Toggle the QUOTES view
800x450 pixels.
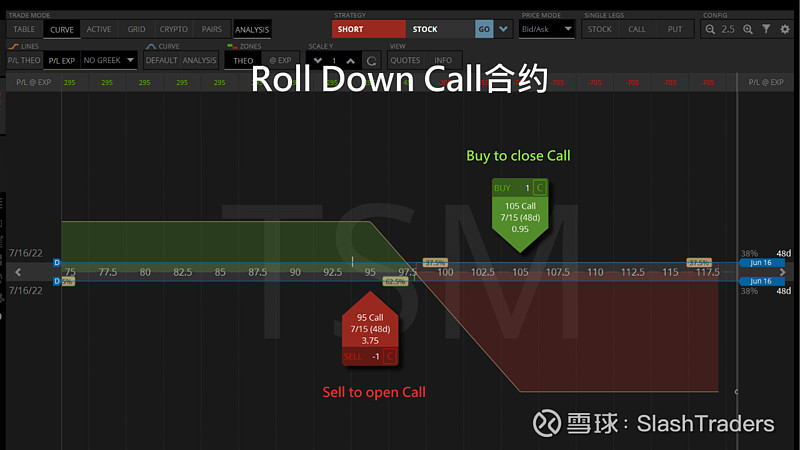tap(405, 60)
